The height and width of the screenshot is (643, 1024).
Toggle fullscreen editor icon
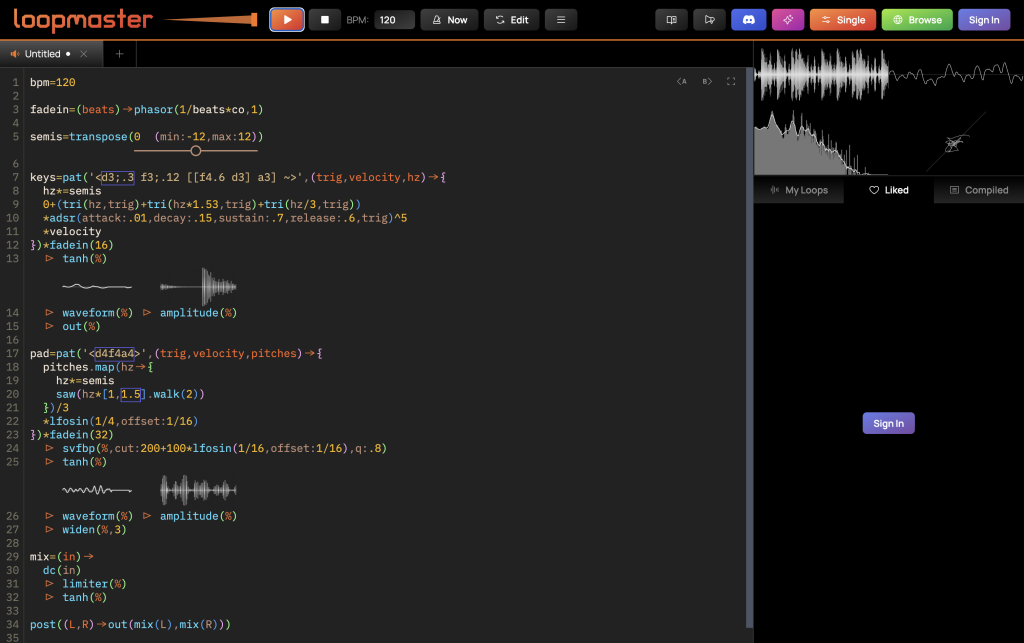tap(731, 82)
